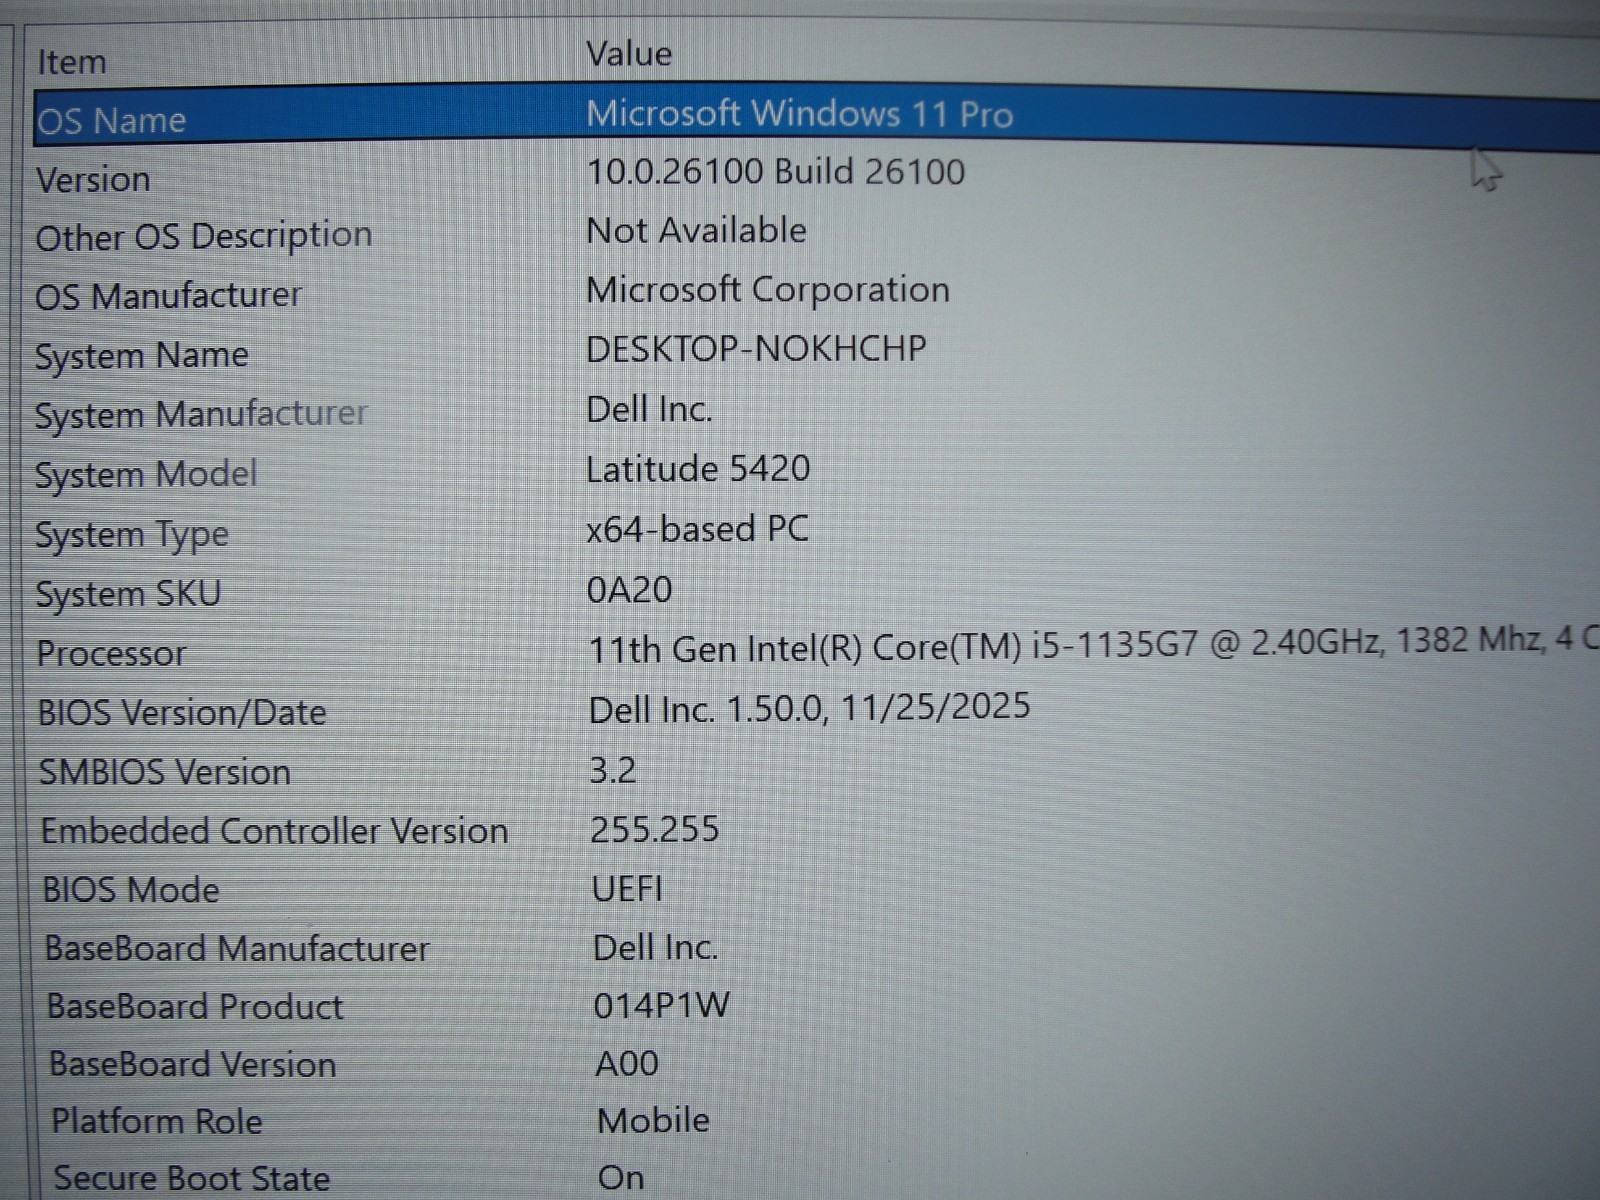Select the BIOS Mode row
This screenshot has height=1200, width=1600.
coord(131,890)
